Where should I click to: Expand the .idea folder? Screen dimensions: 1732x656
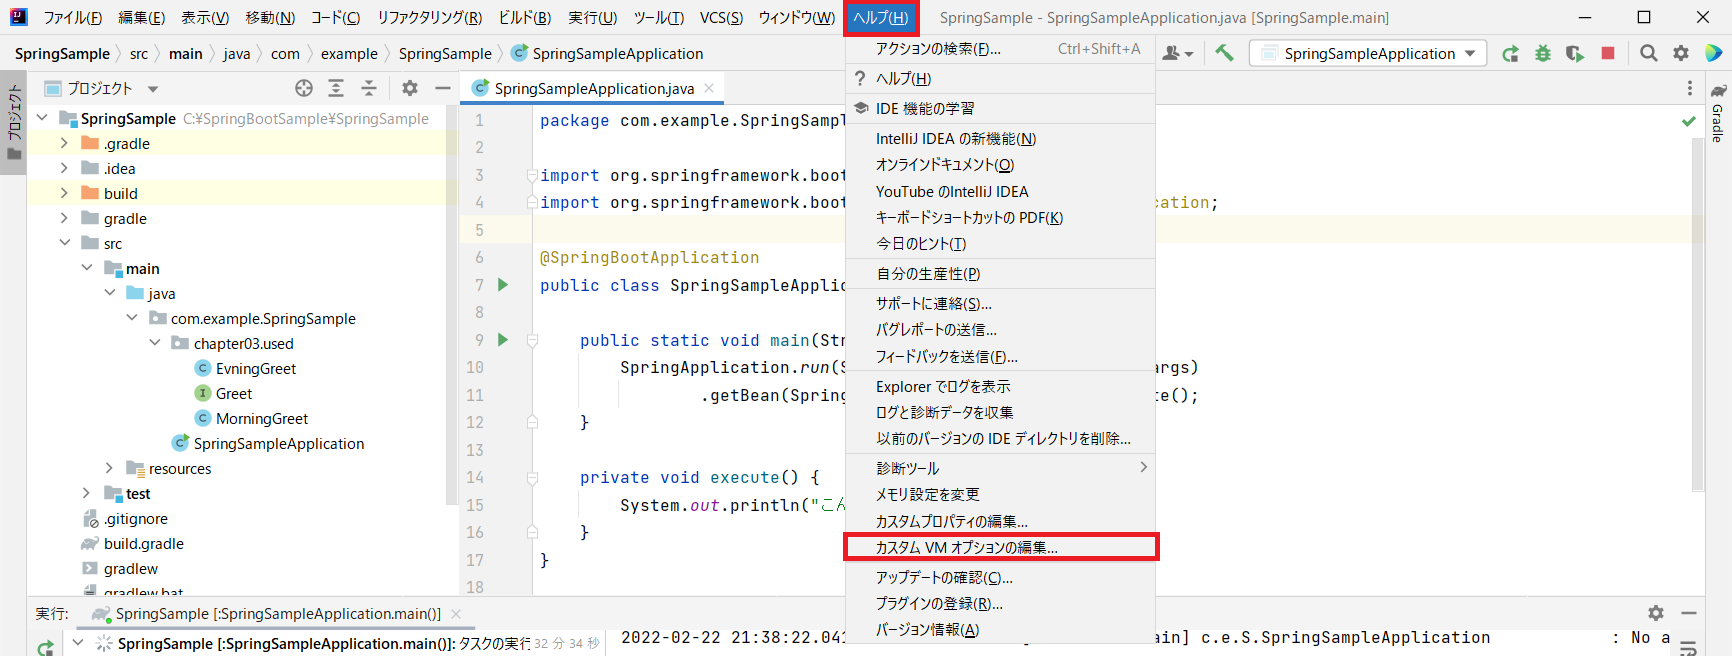65,168
